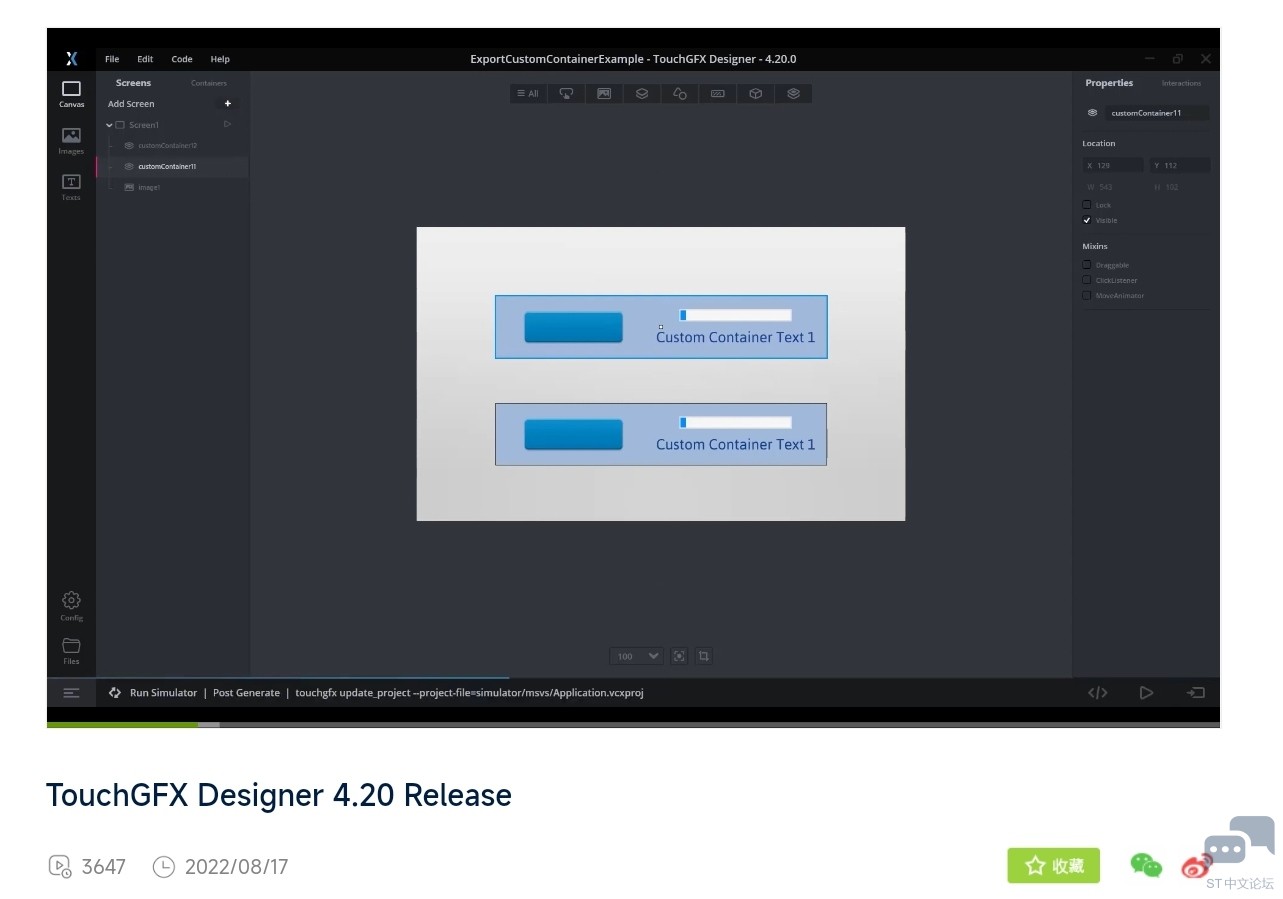Click the customContainer11 name field
The width and height of the screenshot is (1283, 899).
click(x=1157, y=113)
